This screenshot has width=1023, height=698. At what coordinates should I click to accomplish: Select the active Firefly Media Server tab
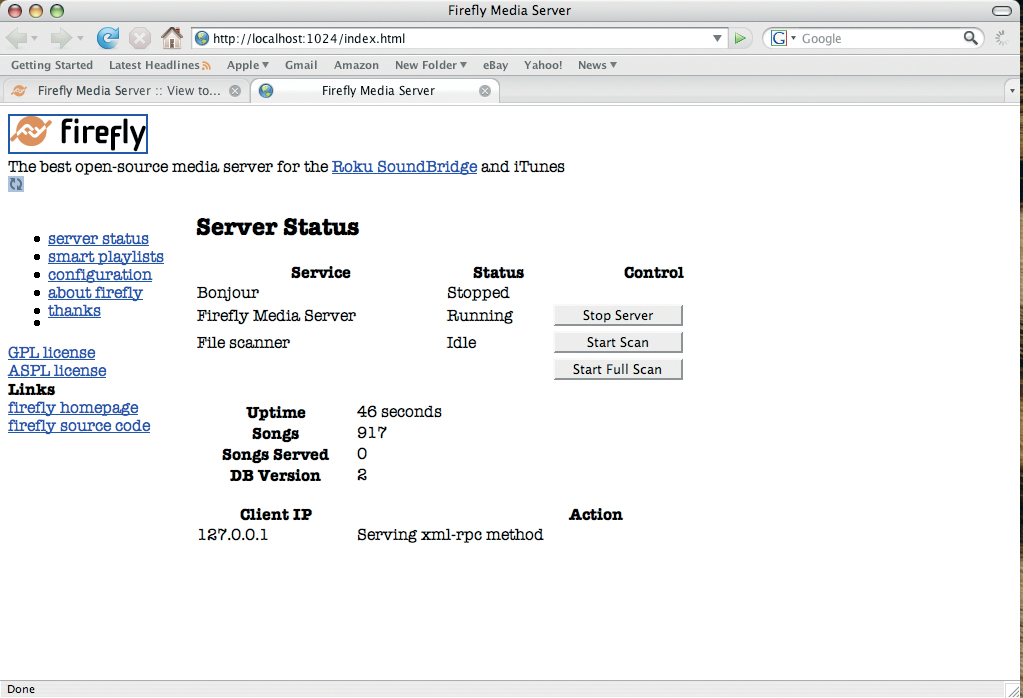tap(375, 91)
